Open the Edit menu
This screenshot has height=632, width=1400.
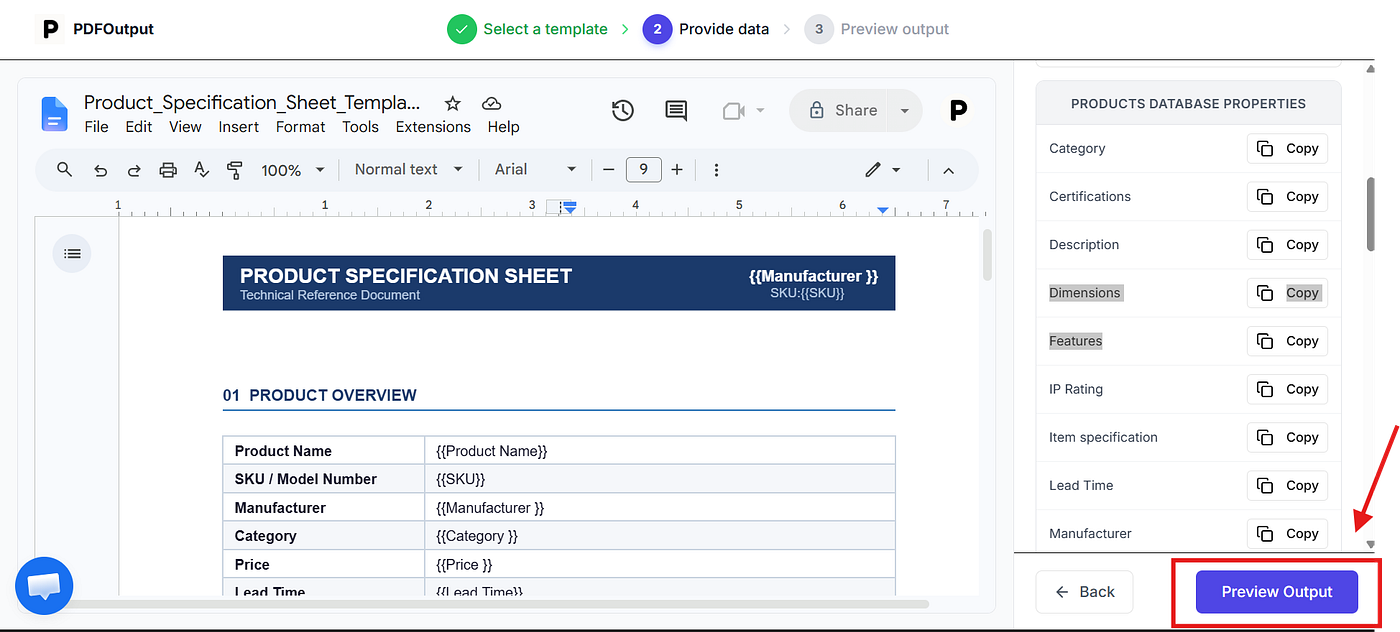[139, 127]
